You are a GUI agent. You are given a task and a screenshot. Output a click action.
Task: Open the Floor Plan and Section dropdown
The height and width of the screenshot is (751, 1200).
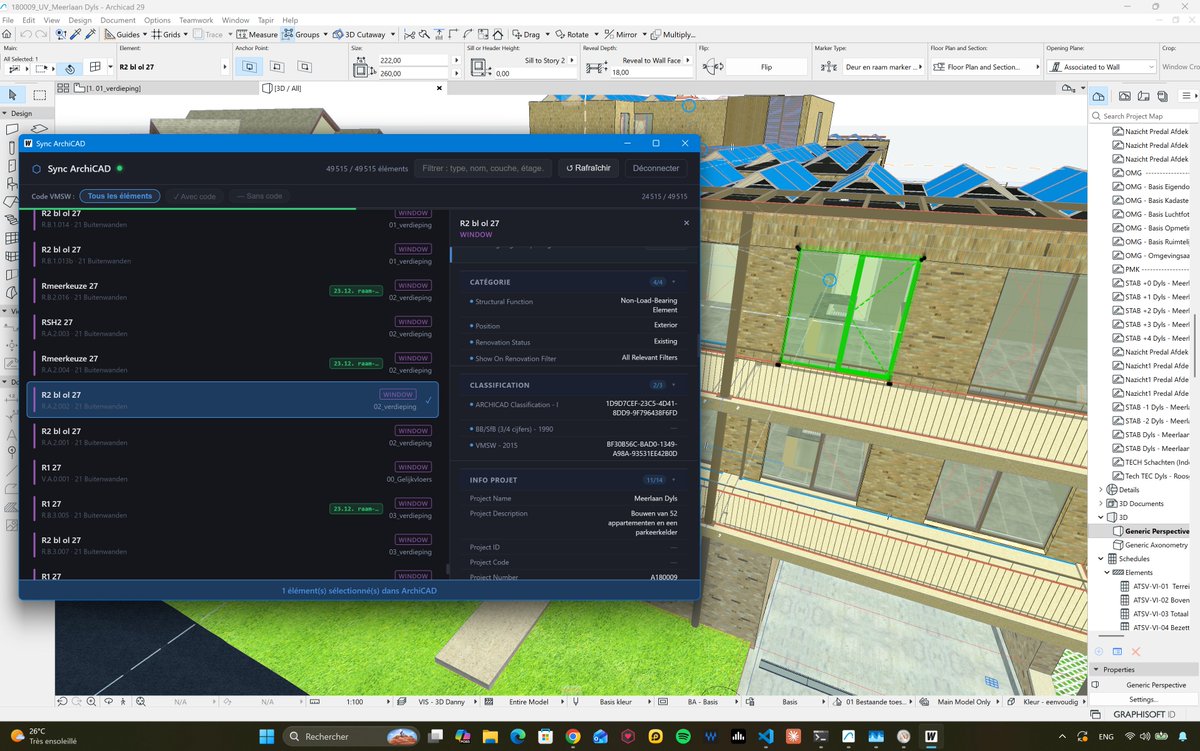coord(988,67)
